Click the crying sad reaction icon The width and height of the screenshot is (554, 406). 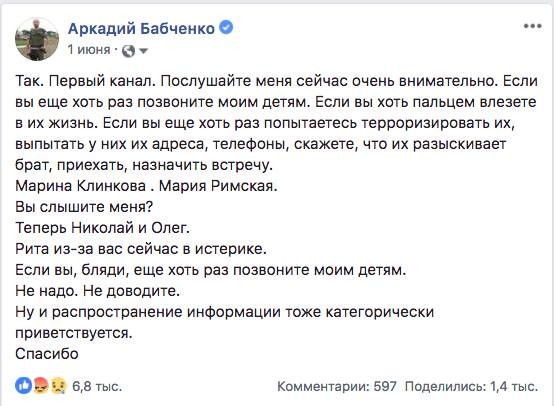58,386
